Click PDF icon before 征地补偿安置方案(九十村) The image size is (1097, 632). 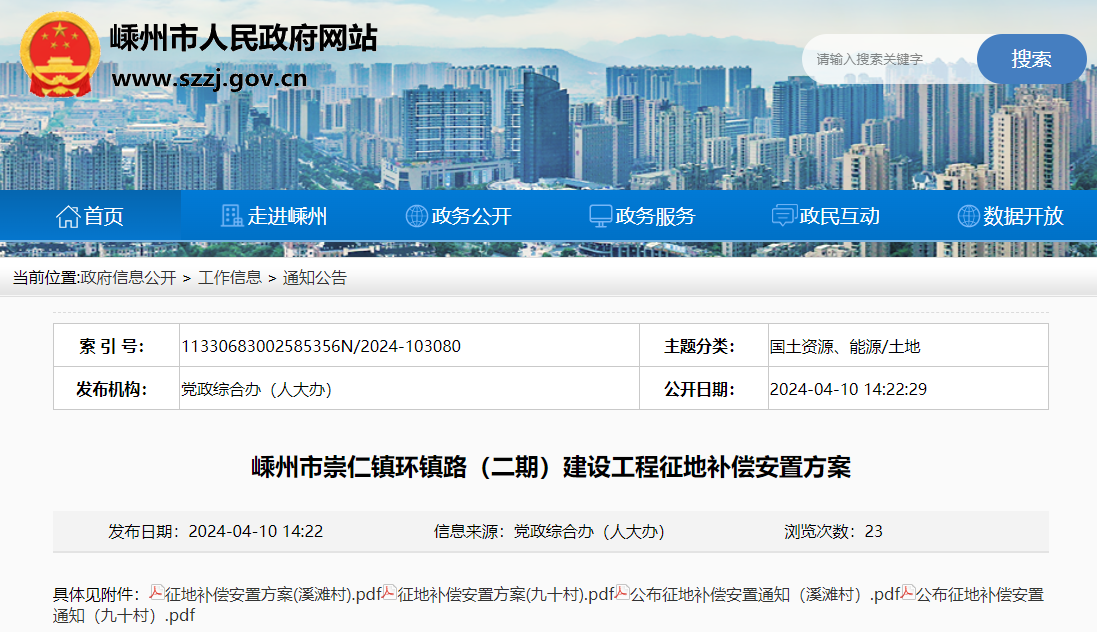pos(390,593)
